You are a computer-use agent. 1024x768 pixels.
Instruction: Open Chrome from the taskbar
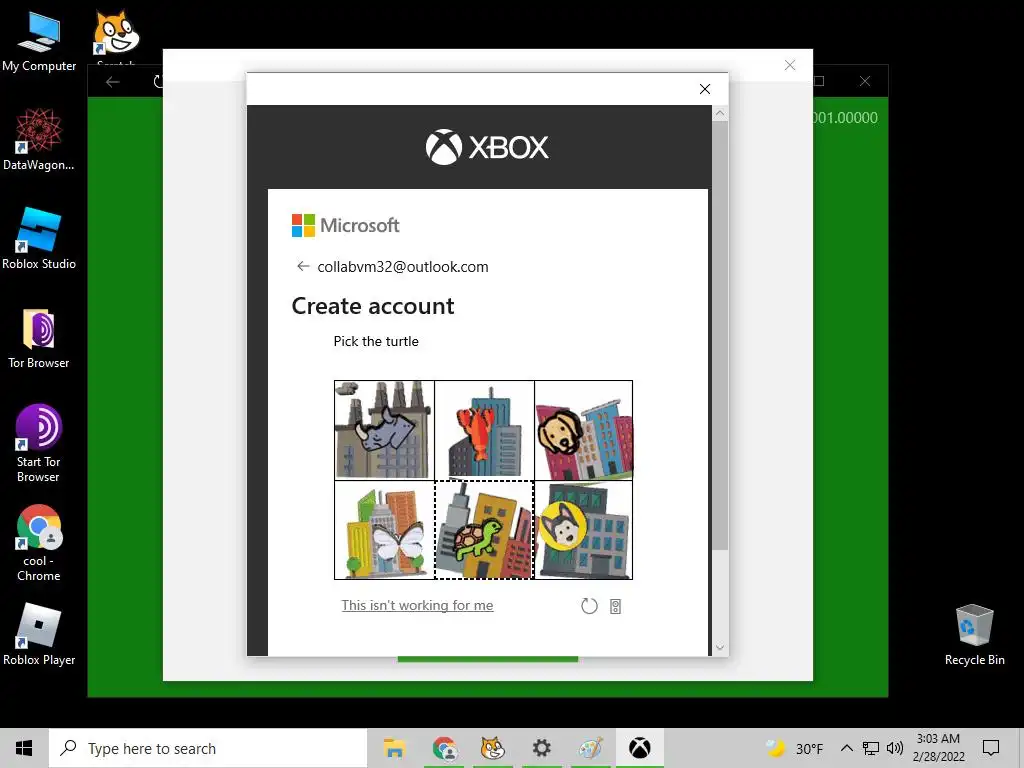click(444, 748)
